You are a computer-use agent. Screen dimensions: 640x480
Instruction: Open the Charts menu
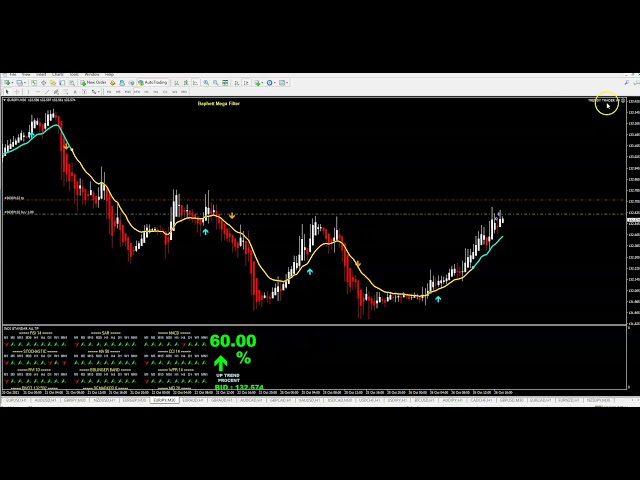point(57,74)
